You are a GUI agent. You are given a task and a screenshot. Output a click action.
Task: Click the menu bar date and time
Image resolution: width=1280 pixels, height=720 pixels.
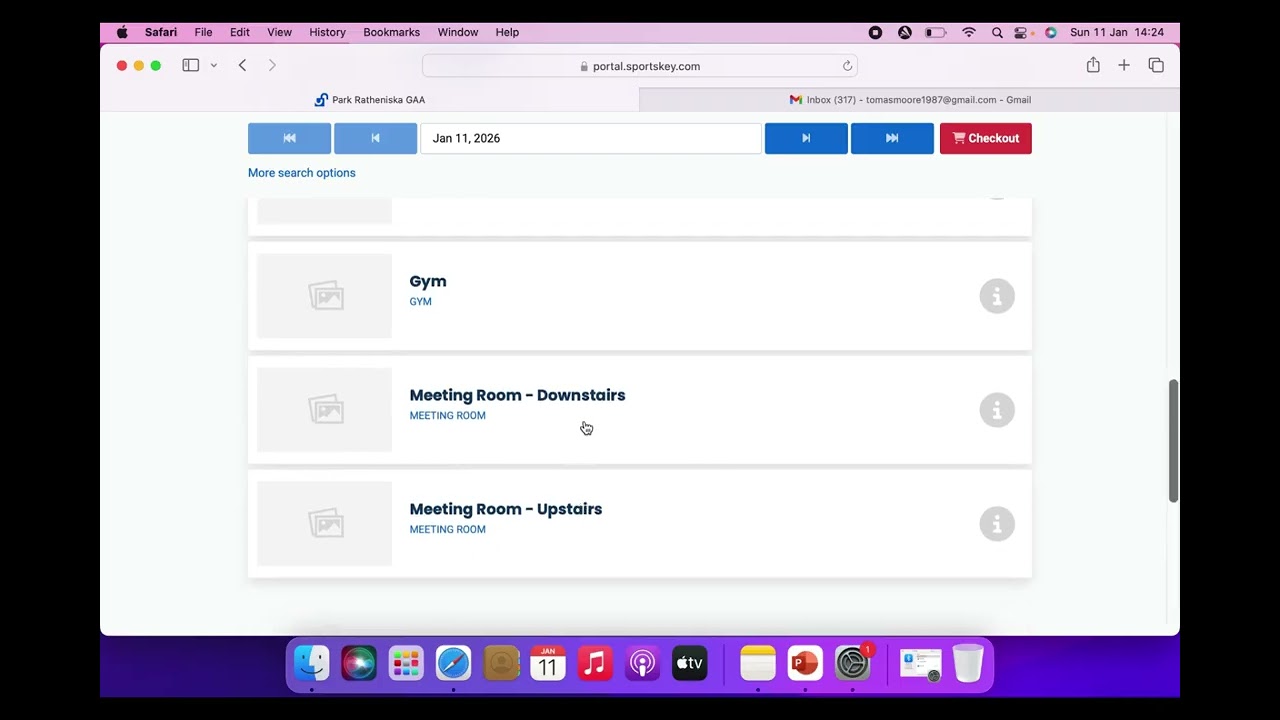pyautogui.click(x=1117, y=32)
